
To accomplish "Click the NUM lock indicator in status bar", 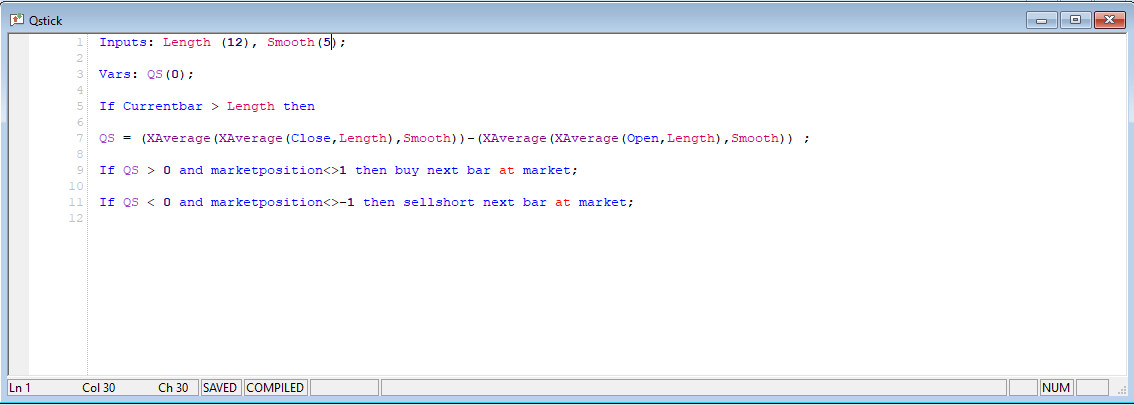I will point(1056,387).
